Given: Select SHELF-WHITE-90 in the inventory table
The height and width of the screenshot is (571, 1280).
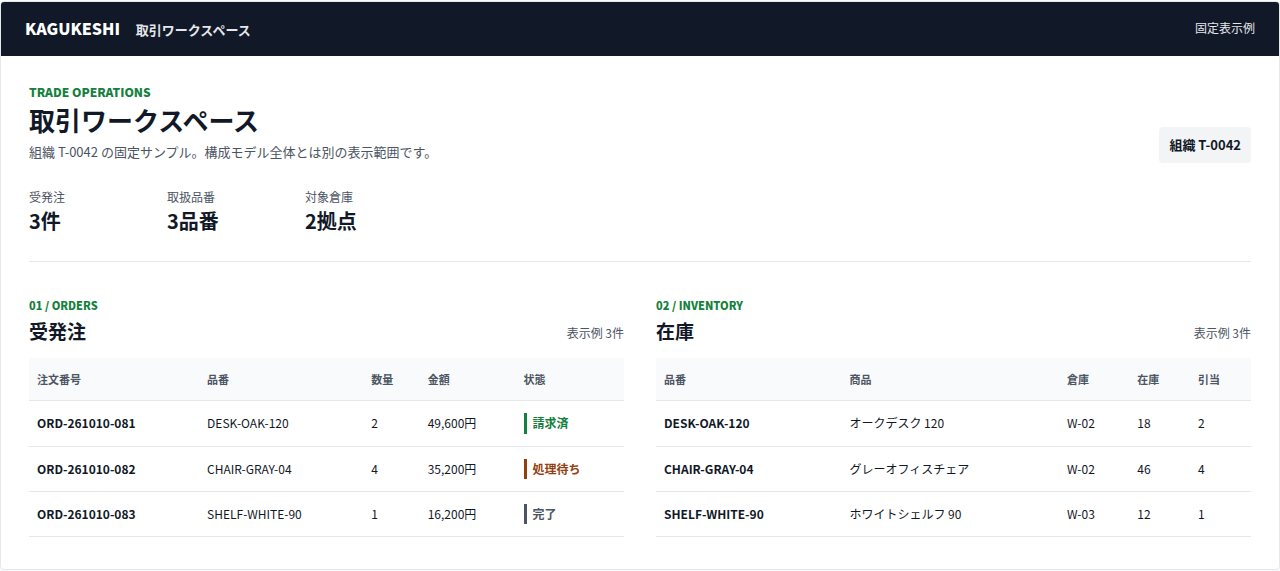Looking at the screenshot, I should click(714, 515).
